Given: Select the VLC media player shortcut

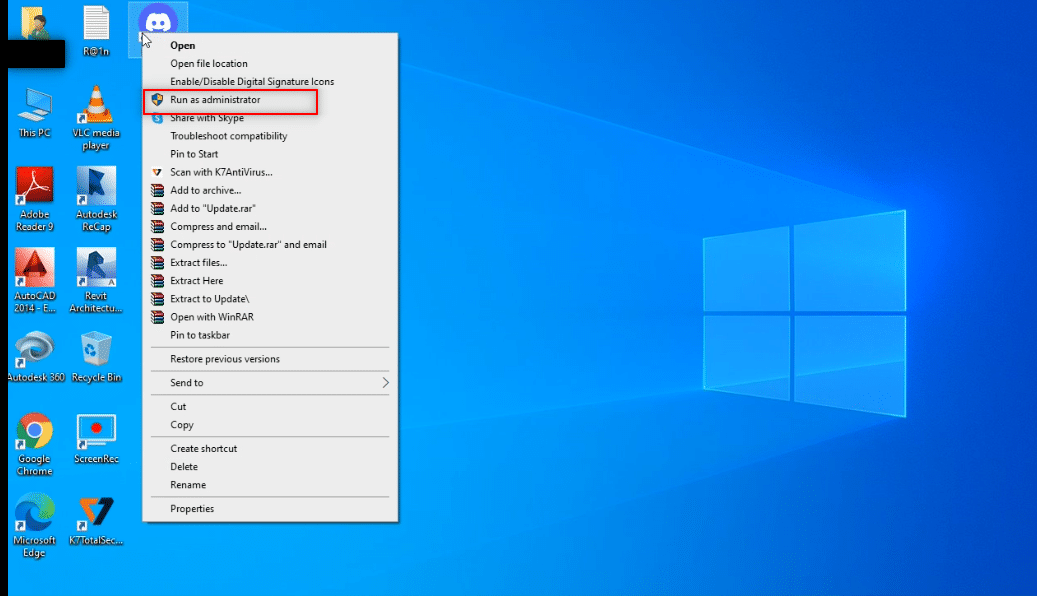Looking at the screenshot, I should pyautogui.click(x=96, y=118).
